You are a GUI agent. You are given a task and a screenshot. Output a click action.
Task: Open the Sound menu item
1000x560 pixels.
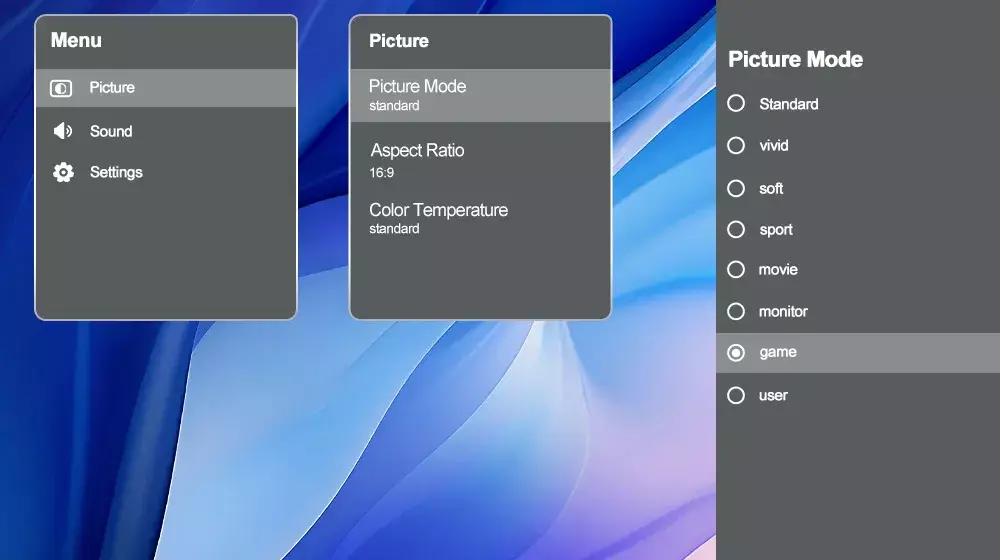(x=111, y=131)
